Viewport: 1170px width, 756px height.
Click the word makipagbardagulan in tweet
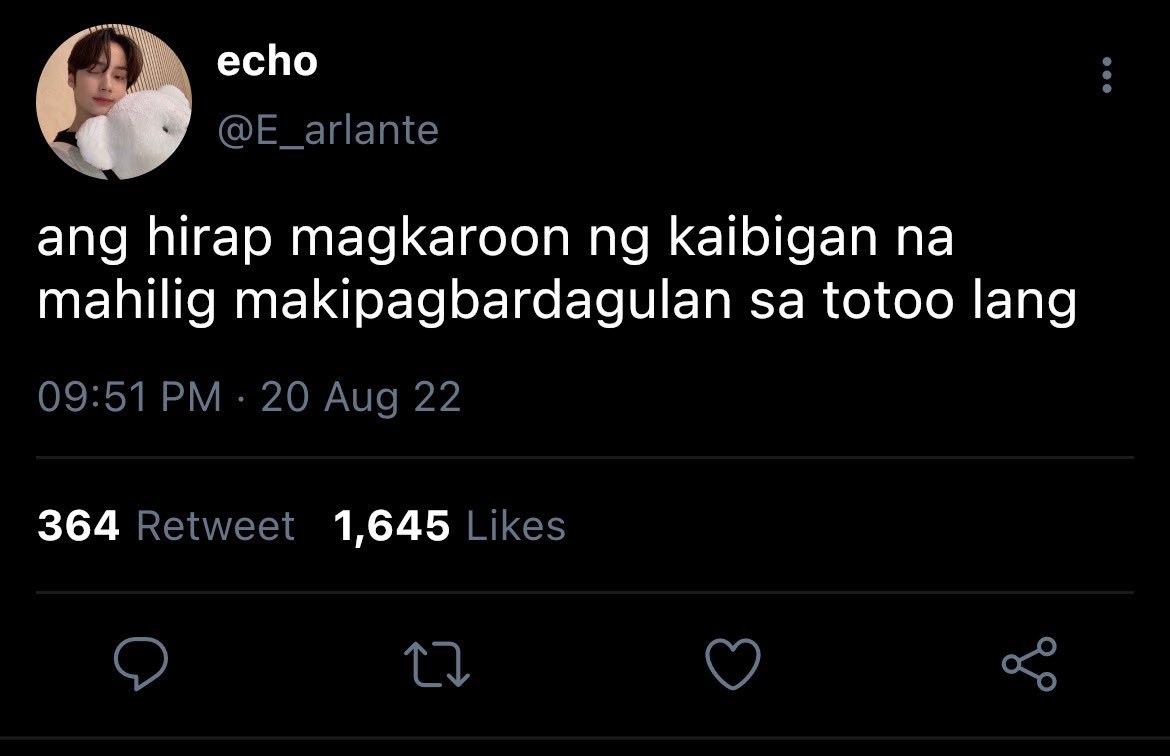pyautogui.click(x=483, y=302)
